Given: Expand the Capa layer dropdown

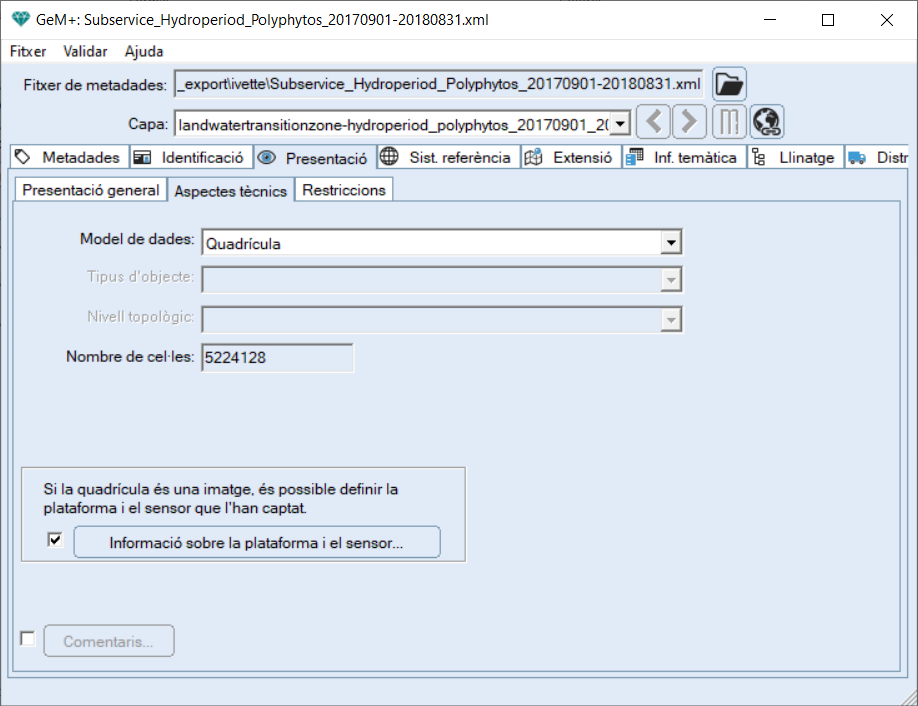Looking at the screenshot, I should [620, 124].
